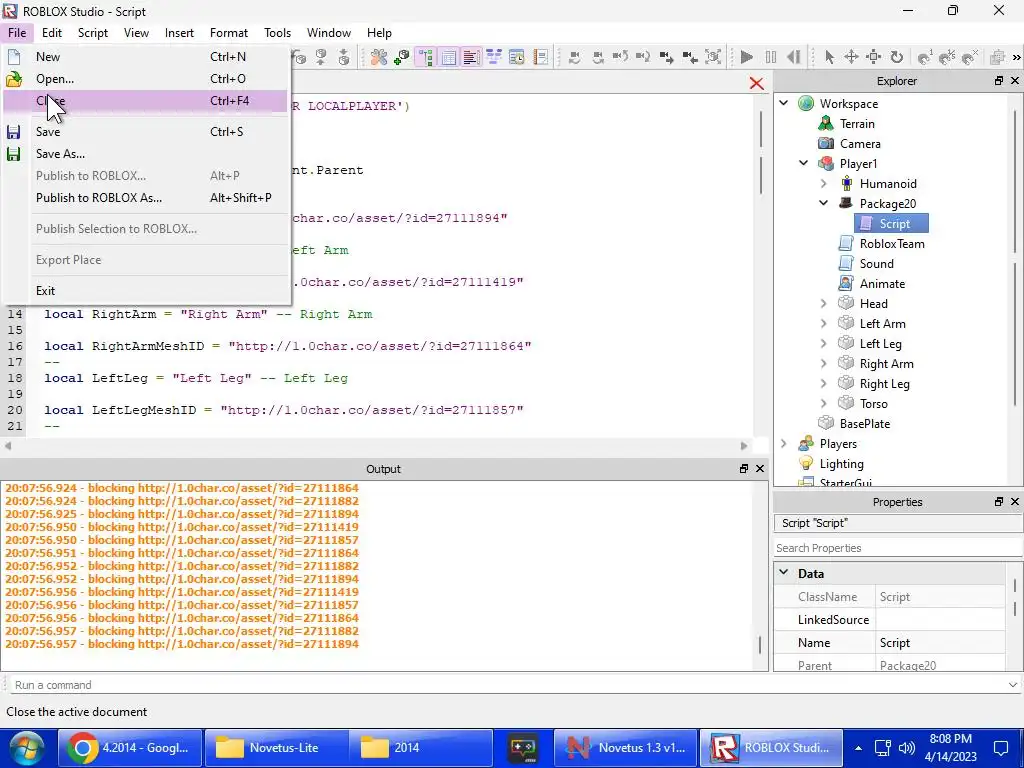Close the Output panel

[x=760, y=469]
